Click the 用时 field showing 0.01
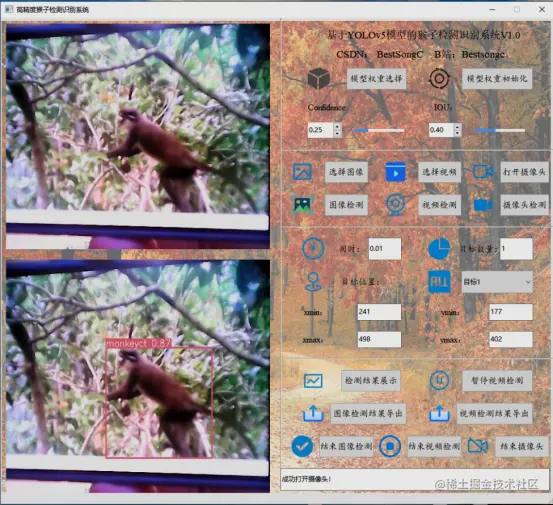This screenshot has height=505, width=553. click(385, 249)
